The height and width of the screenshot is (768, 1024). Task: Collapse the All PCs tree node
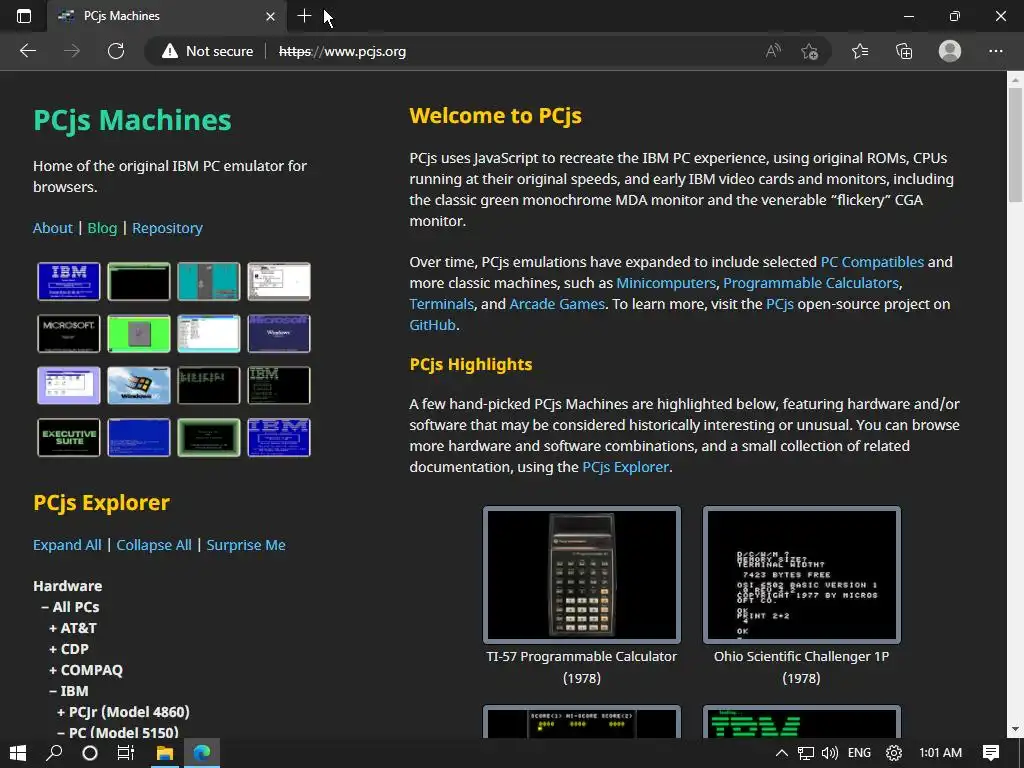click(x=70, y=607)
